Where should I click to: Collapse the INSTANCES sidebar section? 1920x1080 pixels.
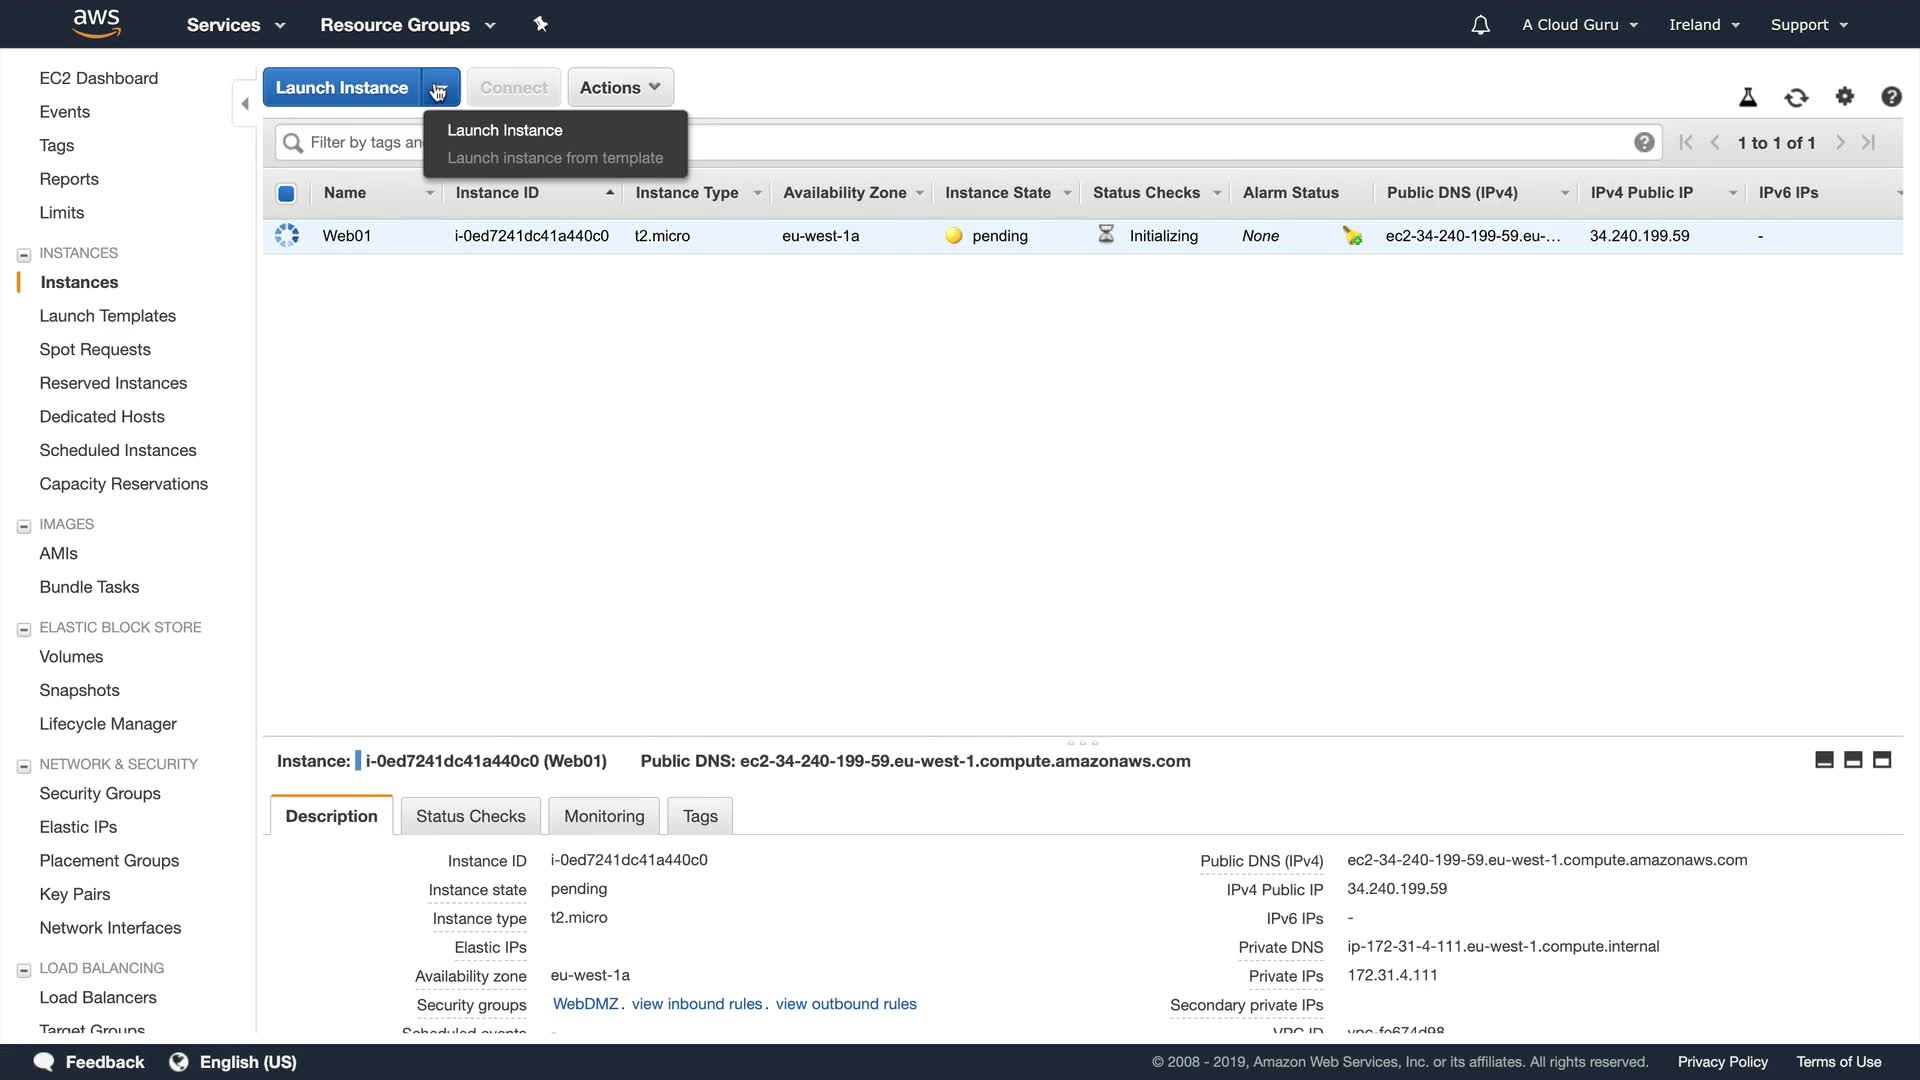[x=24, y=254]
